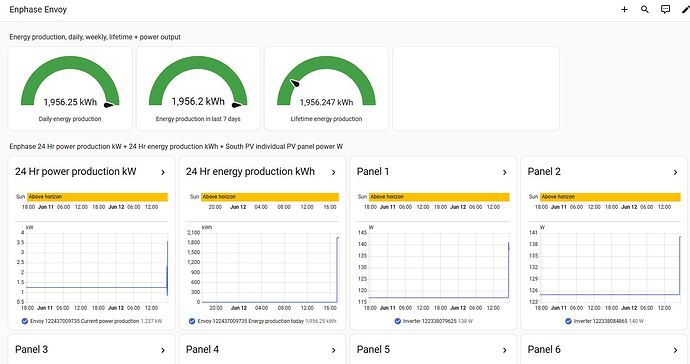Open the chat assistant icon
Image resolution: width=690 pixels, height=364 pixels.
[665, 9]
